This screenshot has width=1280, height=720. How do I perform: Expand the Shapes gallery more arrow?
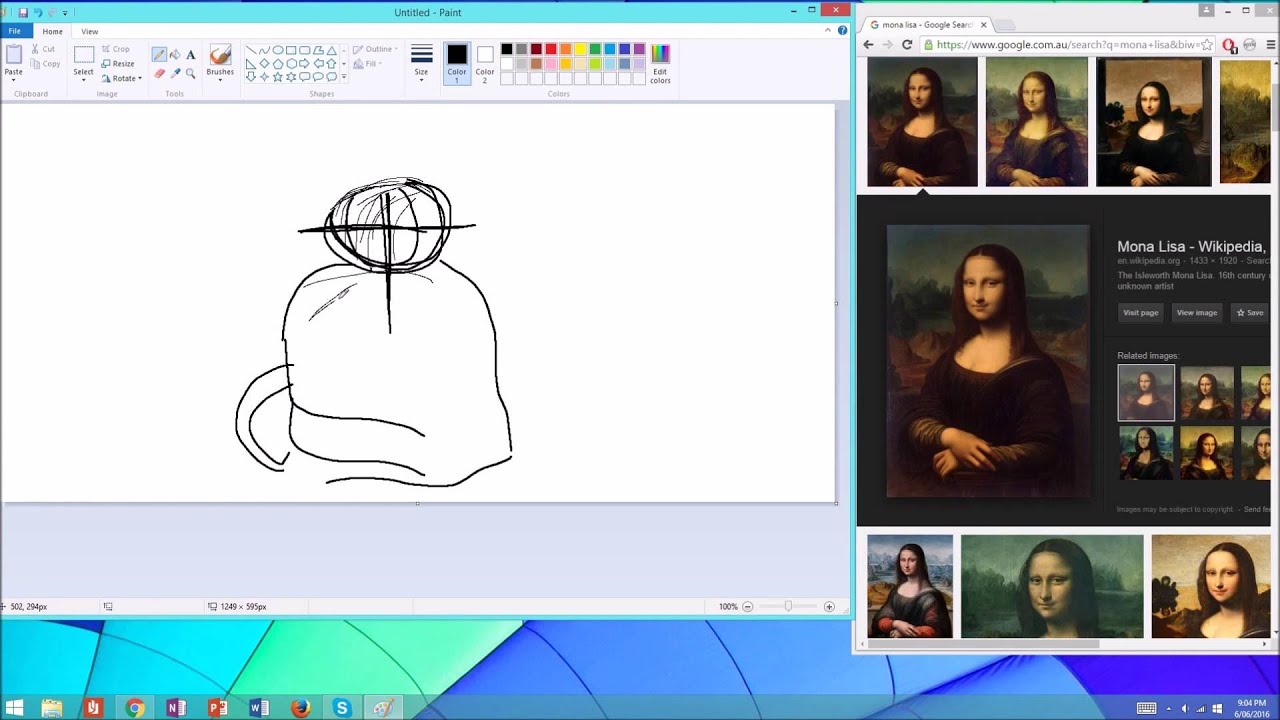pos(344,77)
